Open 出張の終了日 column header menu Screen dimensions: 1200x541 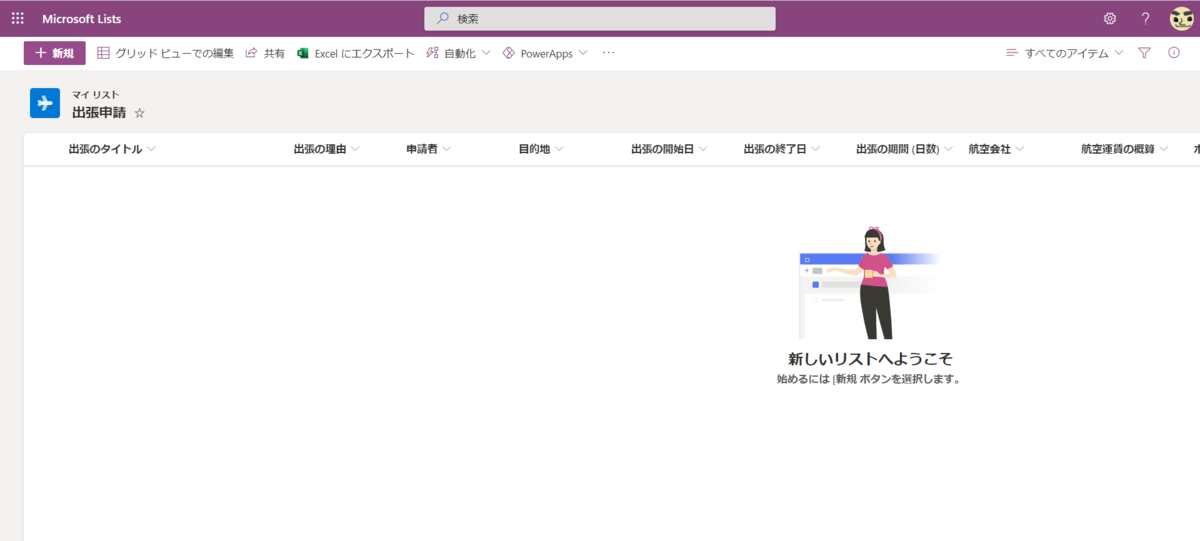pyautogui.click(x=782, y=149)
